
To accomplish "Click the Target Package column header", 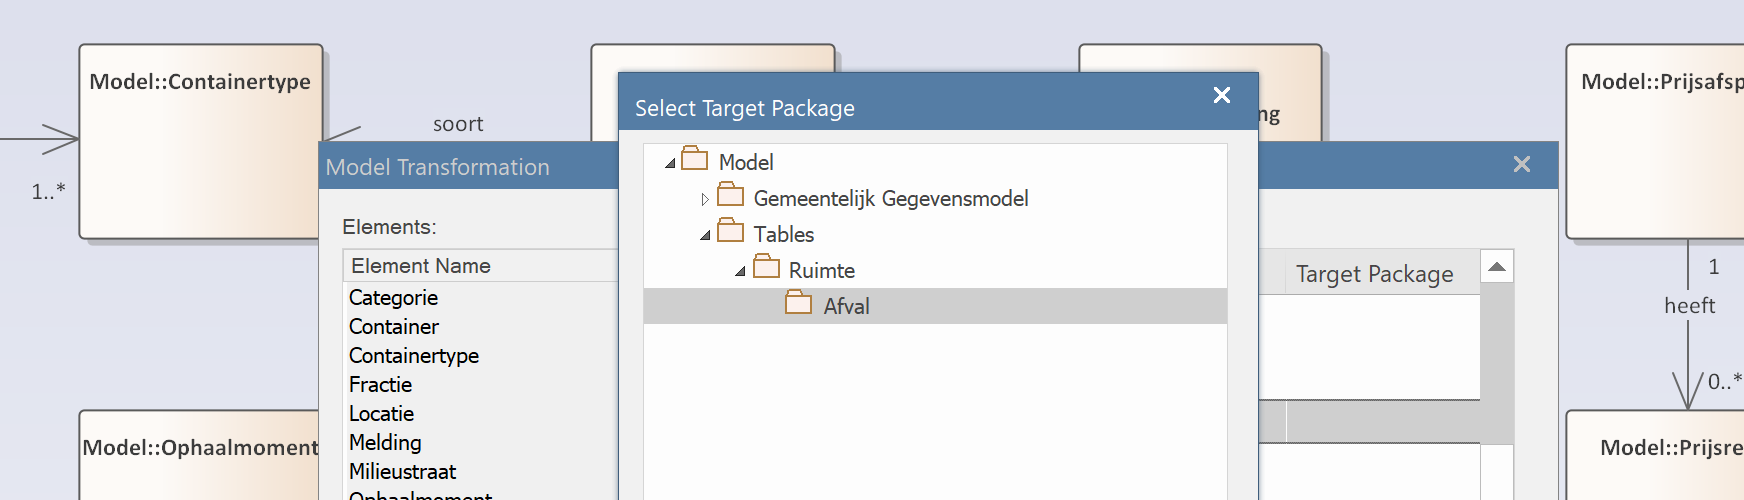I will coord(1374,274).
